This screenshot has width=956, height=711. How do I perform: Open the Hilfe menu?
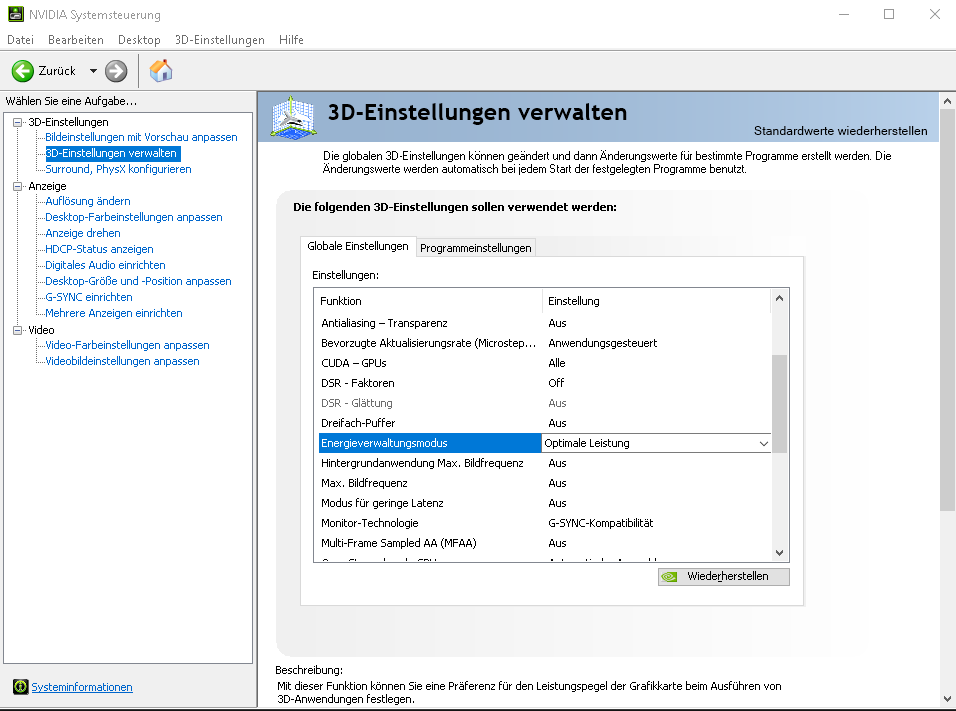click(291, 40)
